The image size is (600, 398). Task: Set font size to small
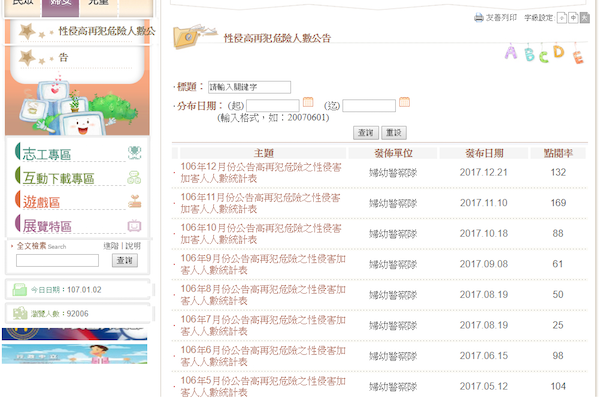click(x=561, y=18)
